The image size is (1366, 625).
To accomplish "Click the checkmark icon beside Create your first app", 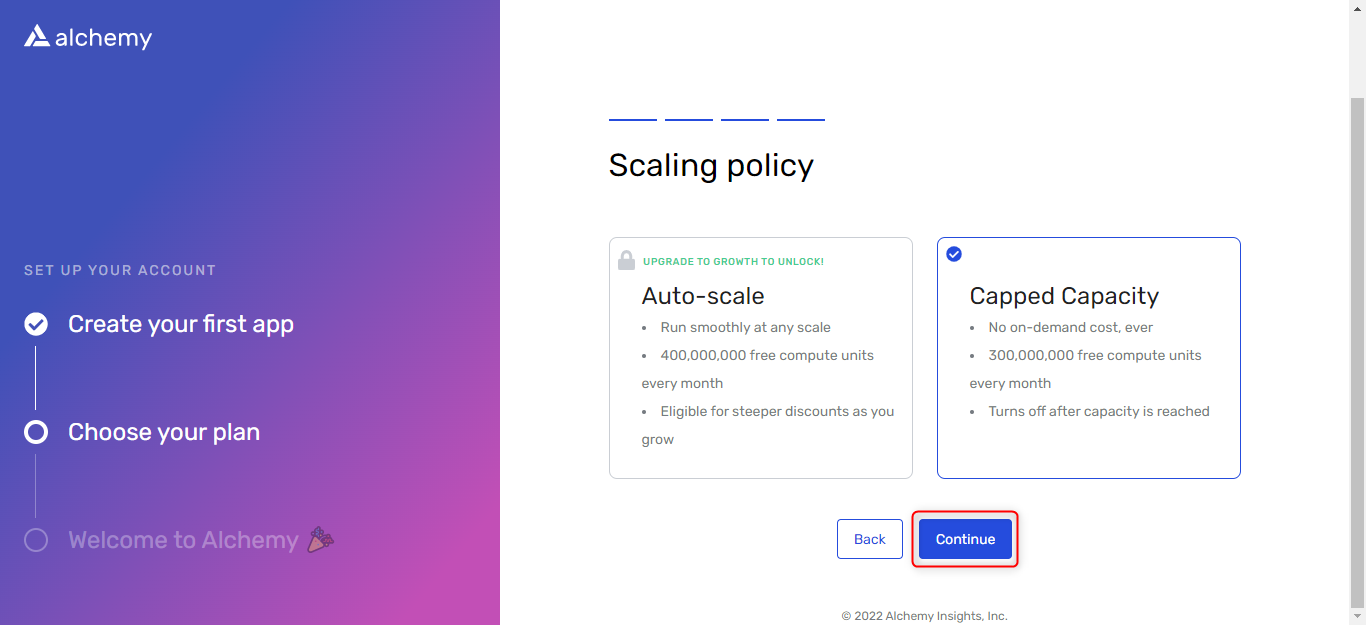I will (36, 324).
